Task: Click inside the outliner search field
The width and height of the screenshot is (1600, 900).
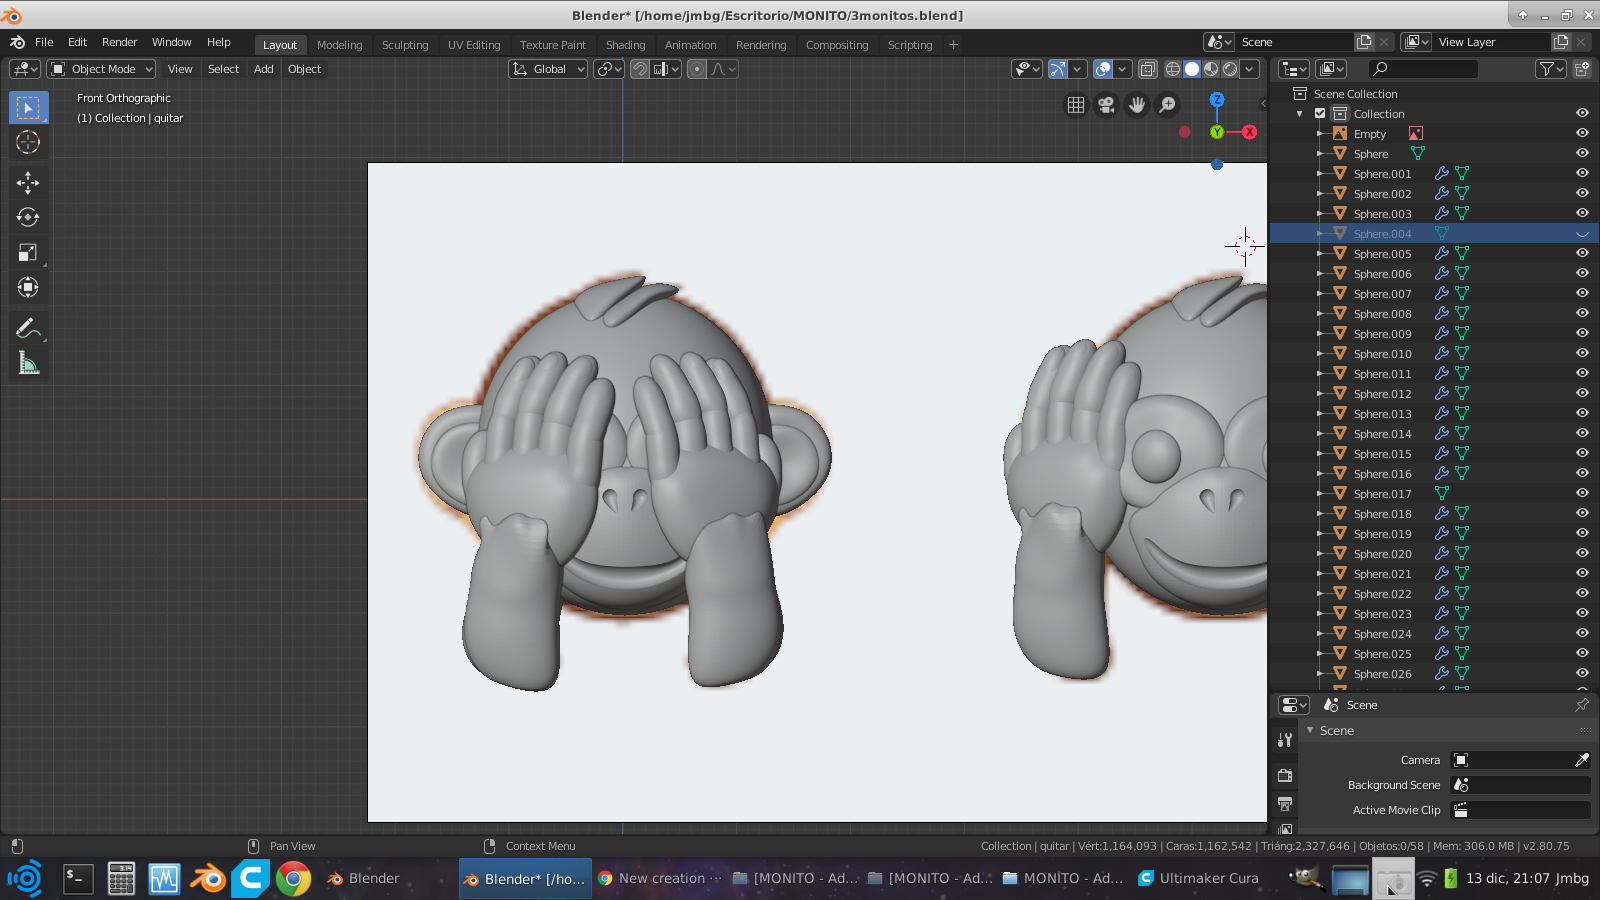Action: point(1423,69)
